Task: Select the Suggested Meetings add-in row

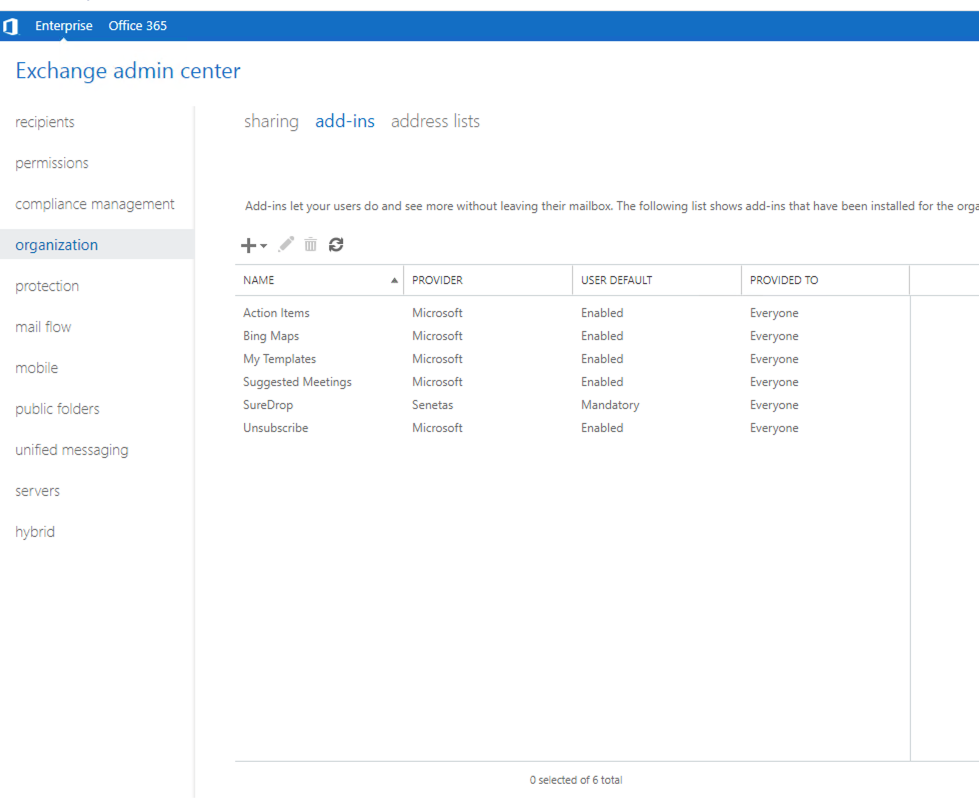Action: point(572,382)
